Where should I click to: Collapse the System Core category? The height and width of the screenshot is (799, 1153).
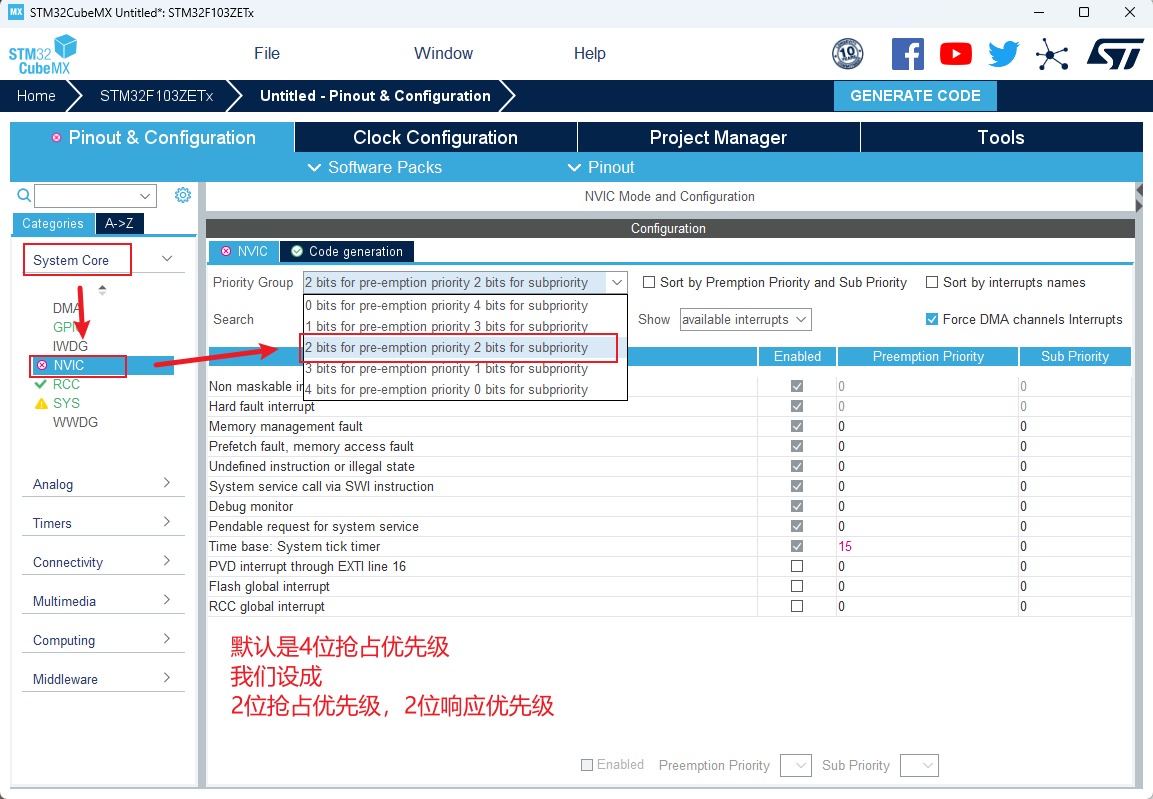point(167,258)
